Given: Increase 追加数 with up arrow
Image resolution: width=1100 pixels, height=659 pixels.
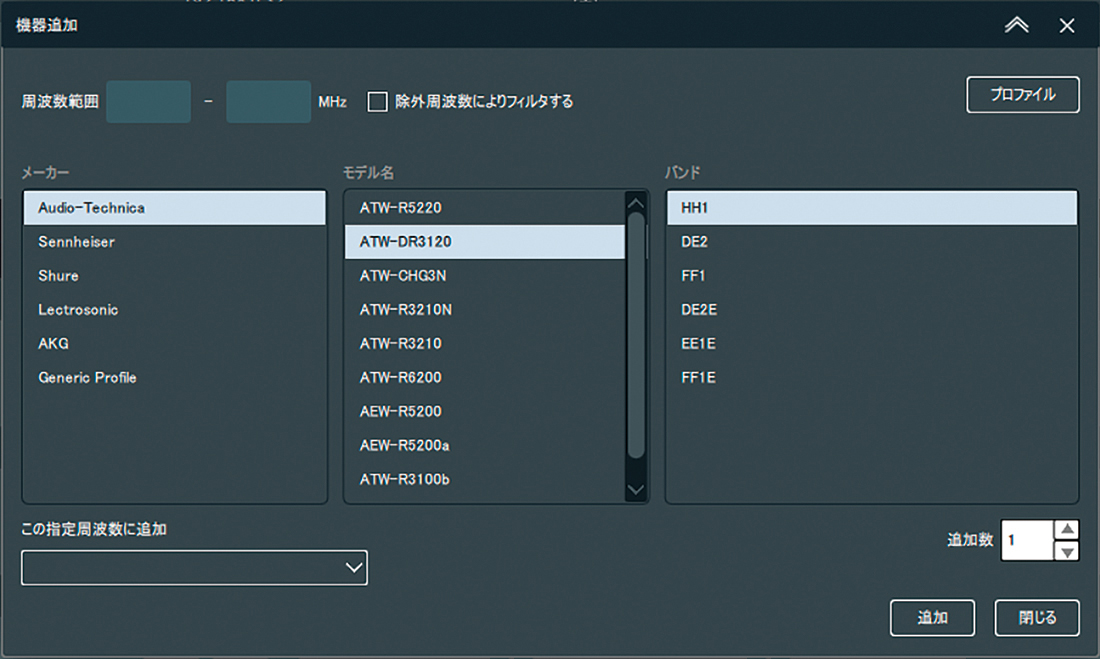Looking at the screenshot, I should pos(1066,529).
